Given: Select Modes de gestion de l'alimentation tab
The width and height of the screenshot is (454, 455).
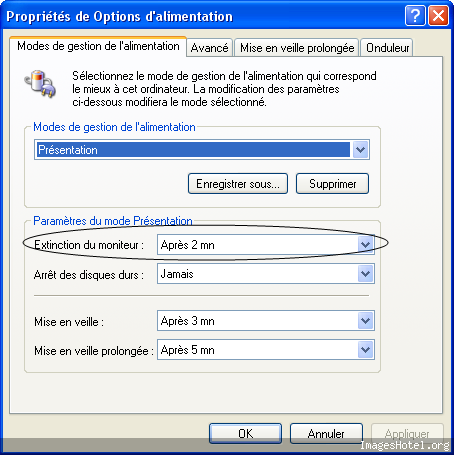Looking at the screenshot, I should tap(98, 46).
